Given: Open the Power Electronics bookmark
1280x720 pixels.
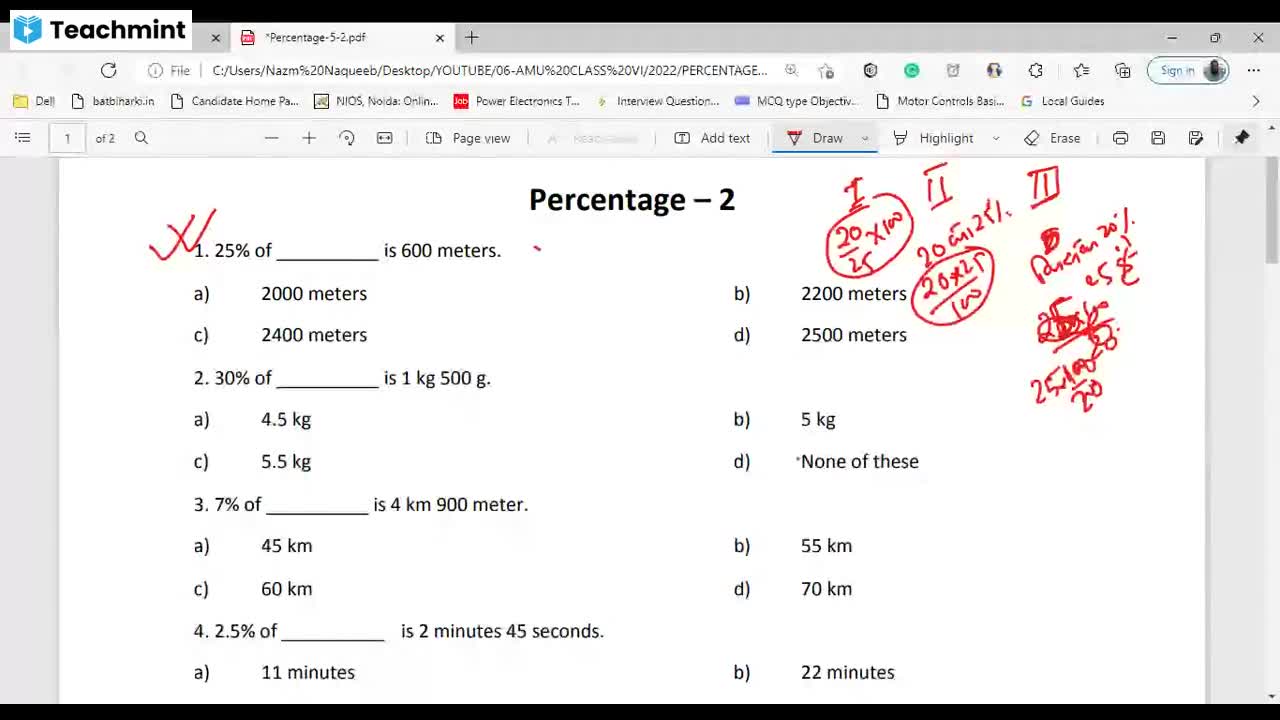Looking at the screenshot, I should (517, 101).
